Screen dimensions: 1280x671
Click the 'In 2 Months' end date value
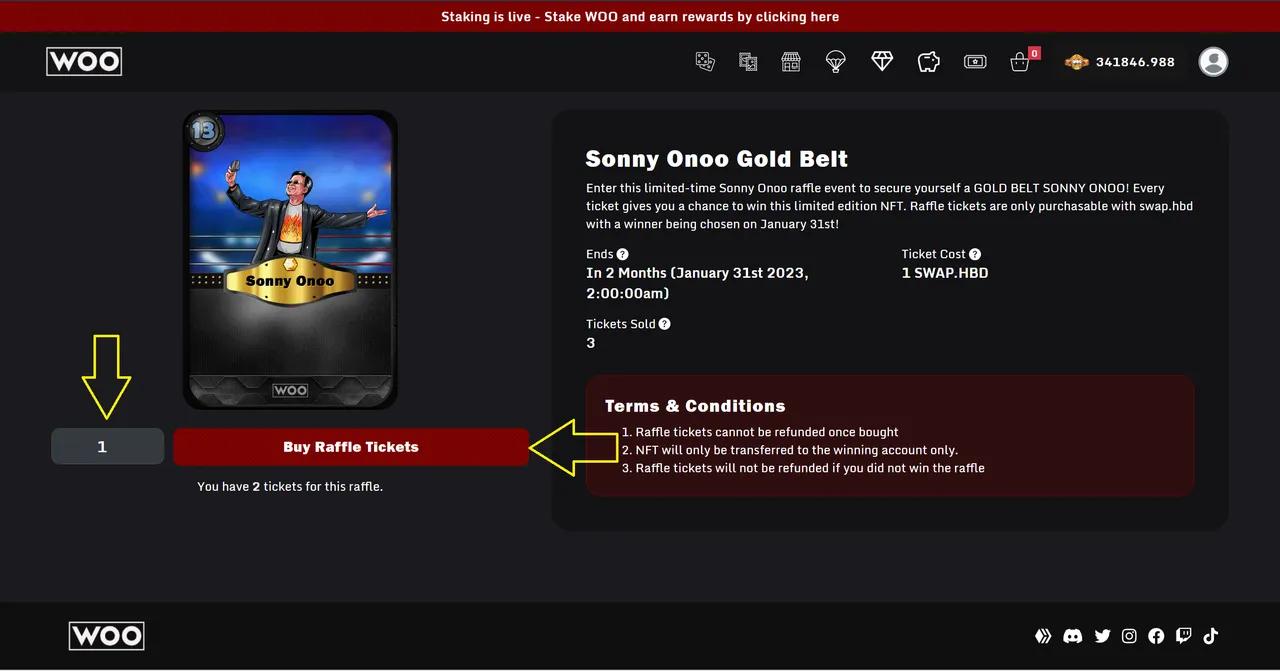click(x=697, y=283)
